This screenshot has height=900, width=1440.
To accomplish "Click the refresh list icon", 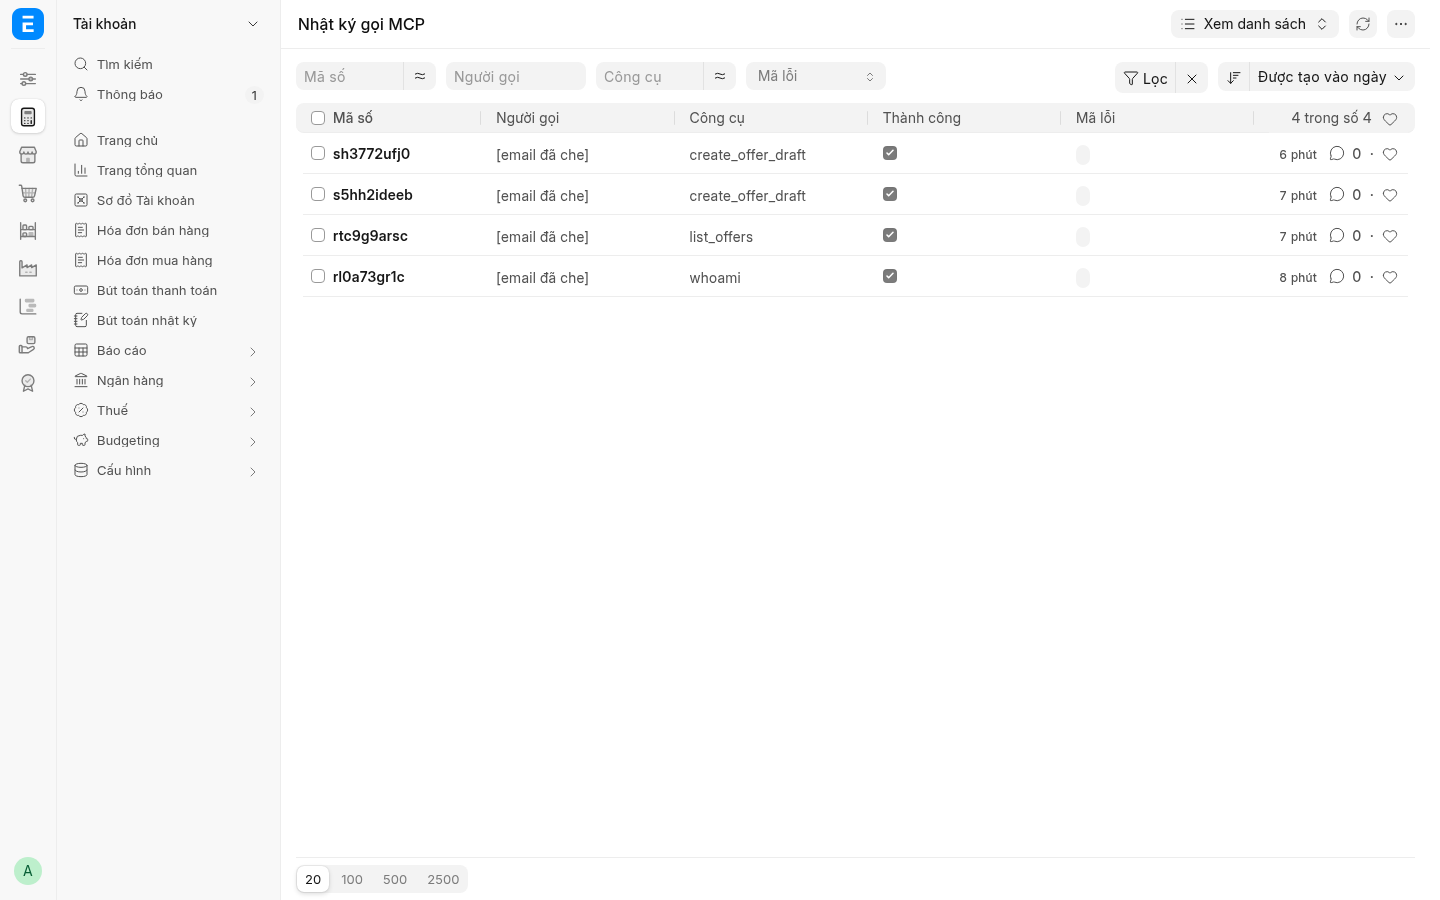I will [x=1363, y=24].
